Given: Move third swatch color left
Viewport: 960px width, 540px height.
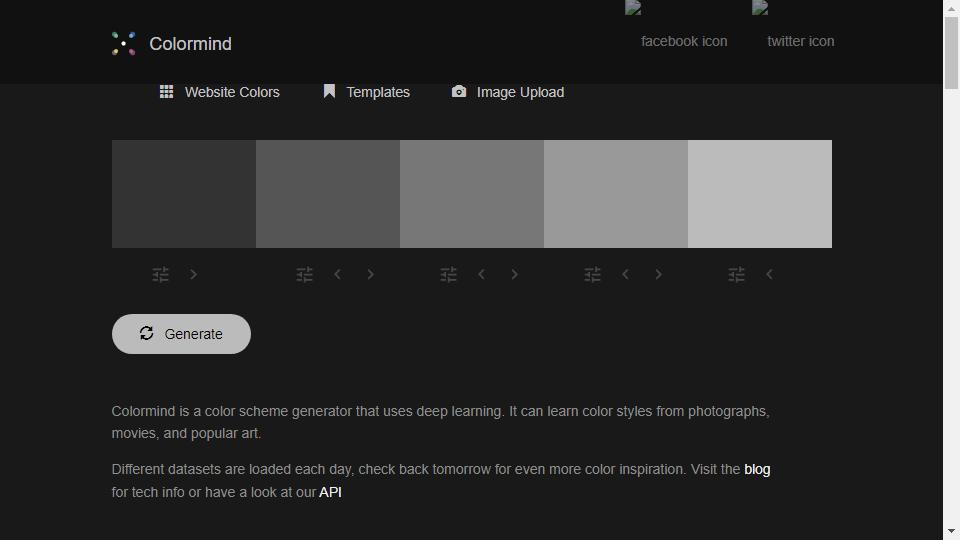Looking at the screenshot, I should [481, 274].
